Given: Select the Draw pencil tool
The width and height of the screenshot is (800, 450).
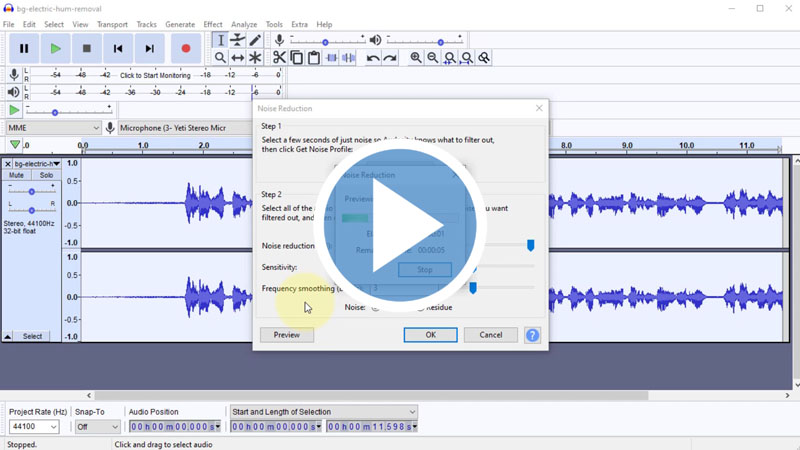Looking at the screenshot, I should point(255,40).
